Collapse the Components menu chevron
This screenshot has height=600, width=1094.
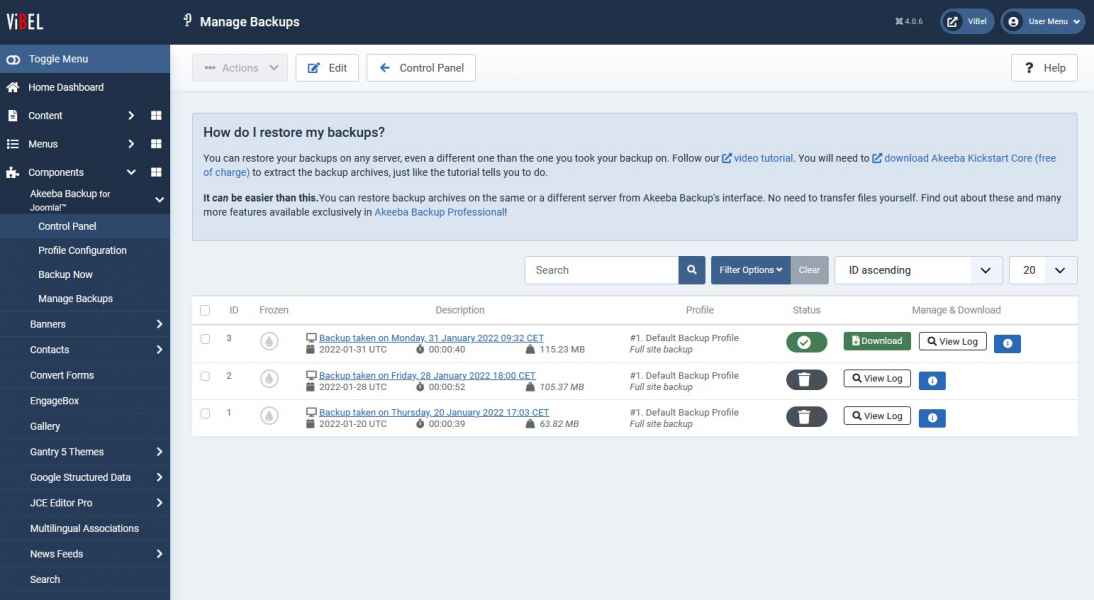pyautogui.click(x=130, y=172)
